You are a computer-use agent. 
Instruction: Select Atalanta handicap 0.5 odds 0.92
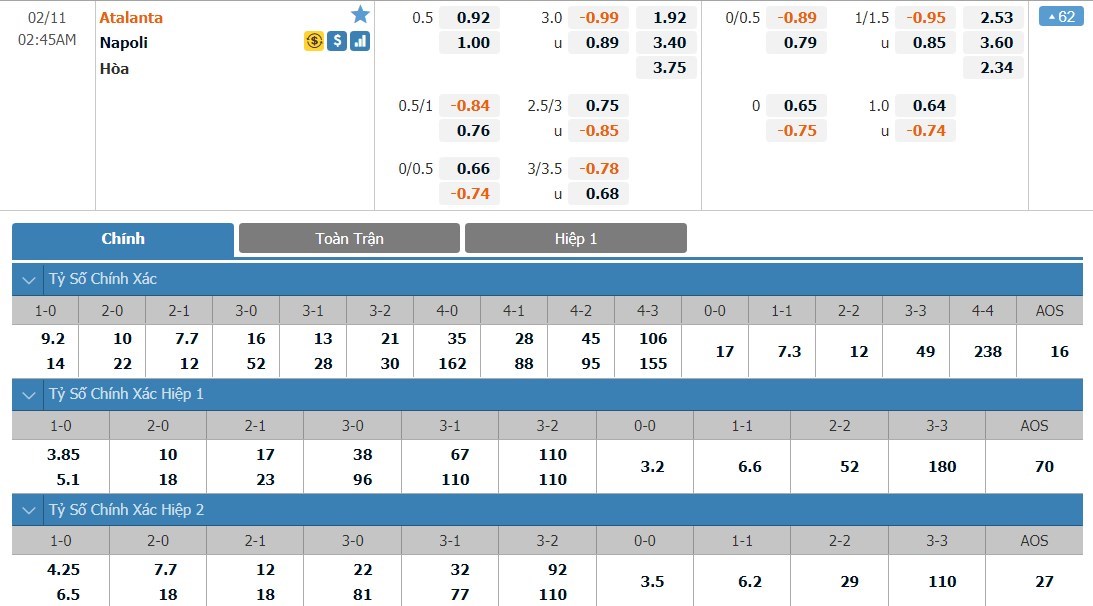(x=473, y=17)
